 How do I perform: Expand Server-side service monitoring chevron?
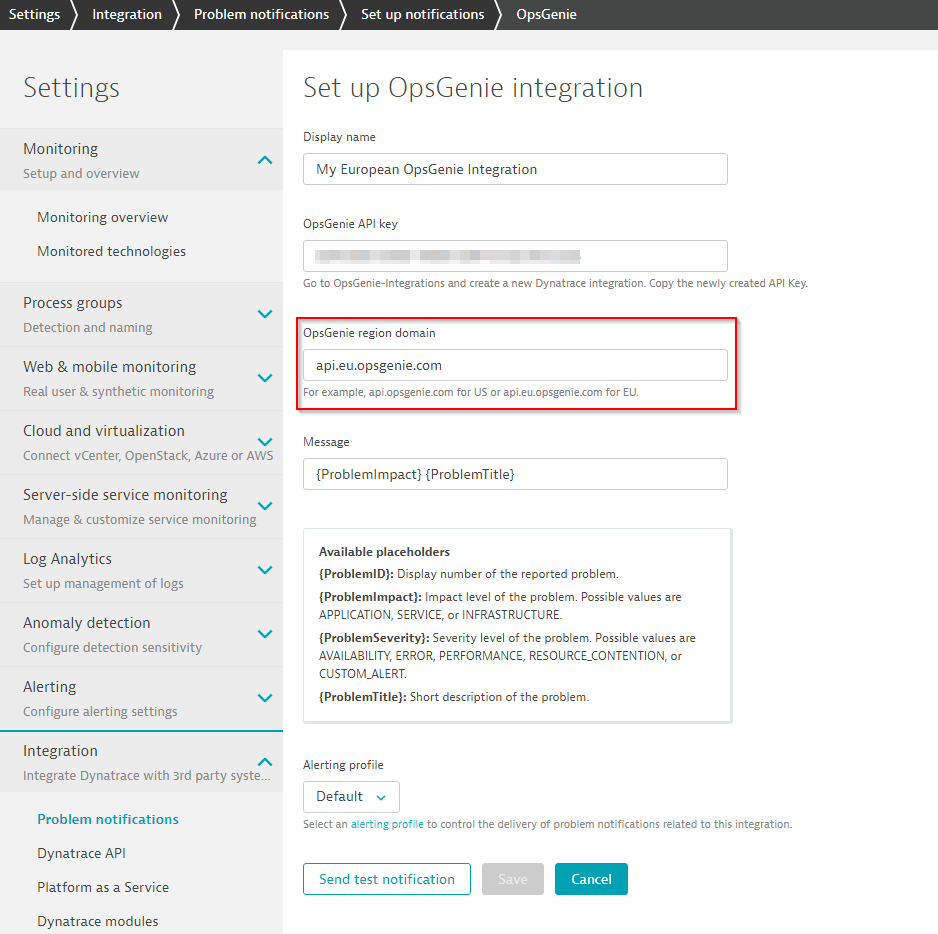pos(264,506)
